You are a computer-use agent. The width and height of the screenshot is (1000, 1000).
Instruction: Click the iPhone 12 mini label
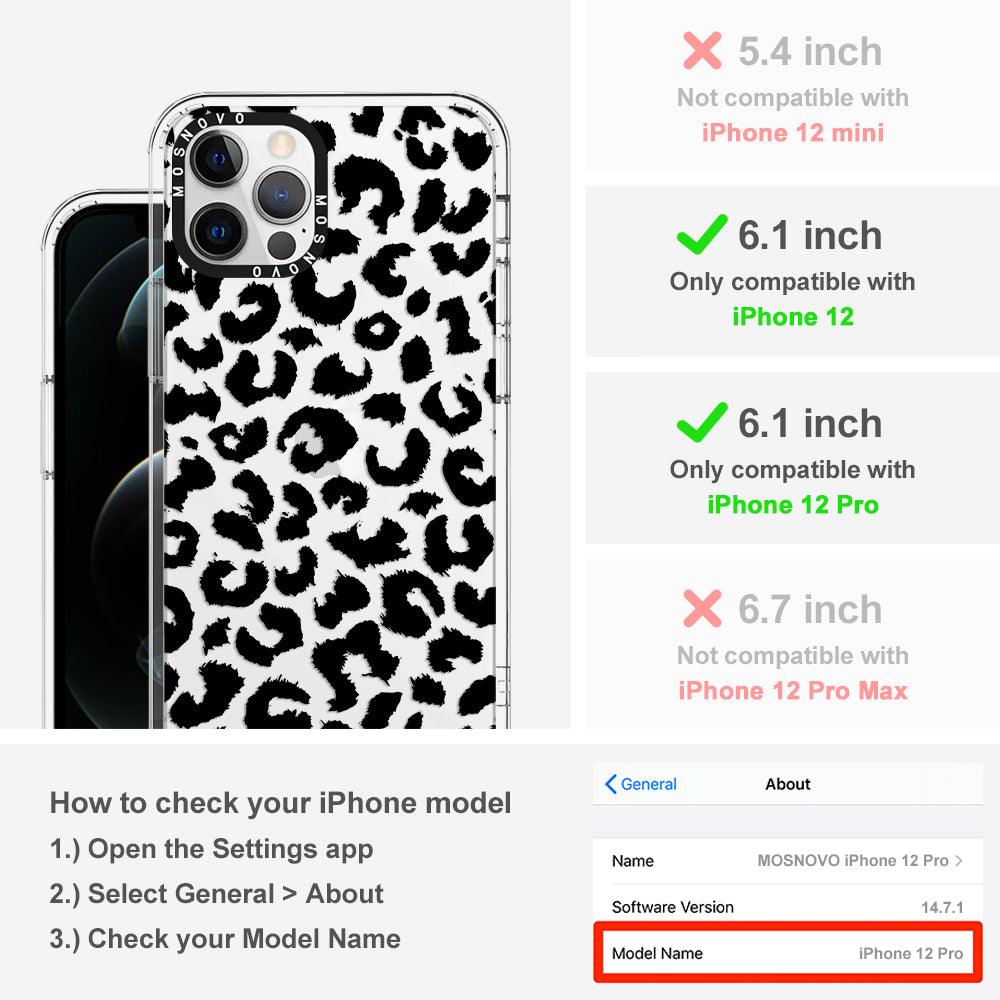point(793,133)
